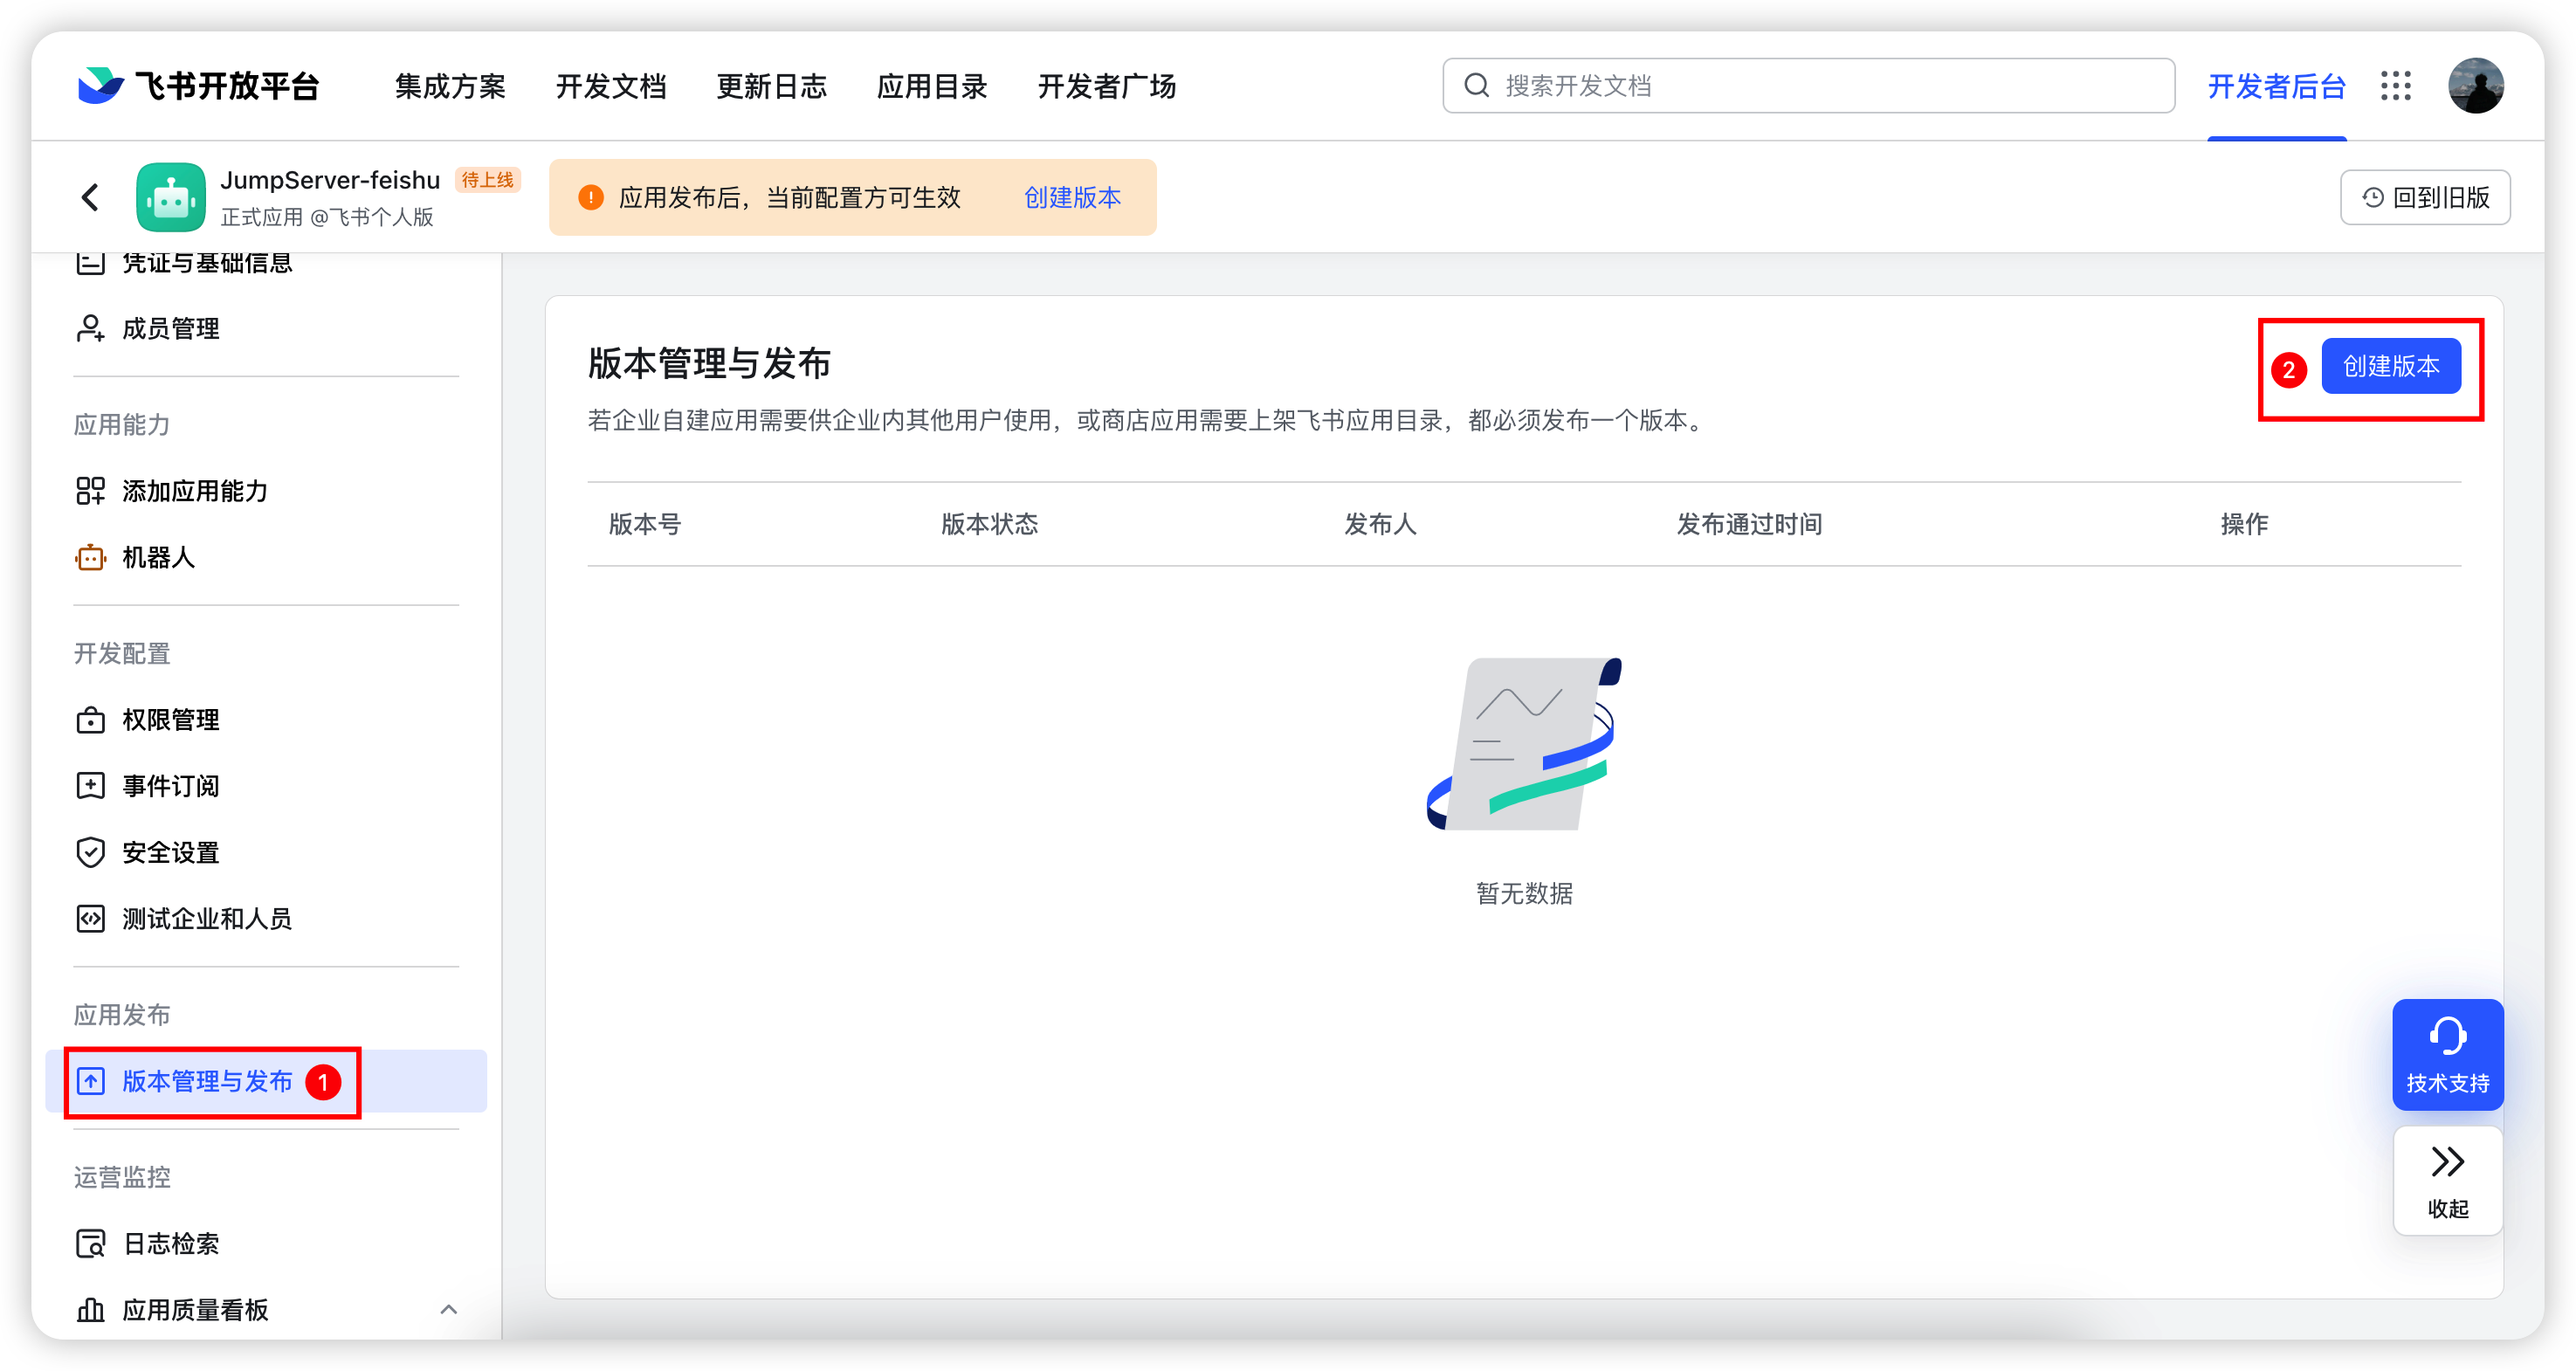Open 集成方案 in top navigation
Screen dimensions: 2576x1371
point(450,86)
